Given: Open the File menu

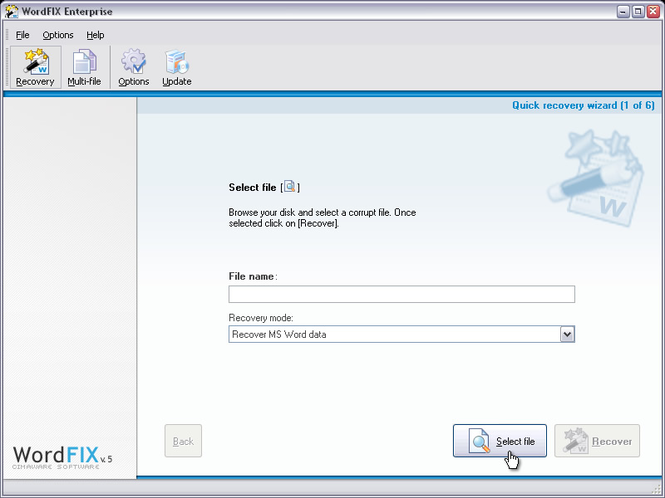Looking at the screenshot, I should (x=22, y=35).
